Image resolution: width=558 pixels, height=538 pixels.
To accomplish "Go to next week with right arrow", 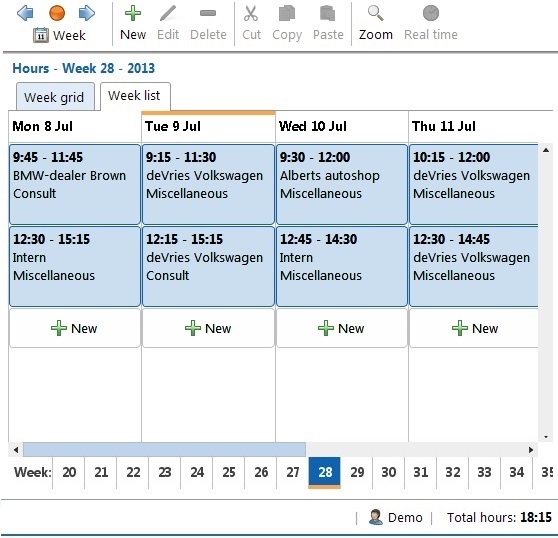I will tap(87, 13).
